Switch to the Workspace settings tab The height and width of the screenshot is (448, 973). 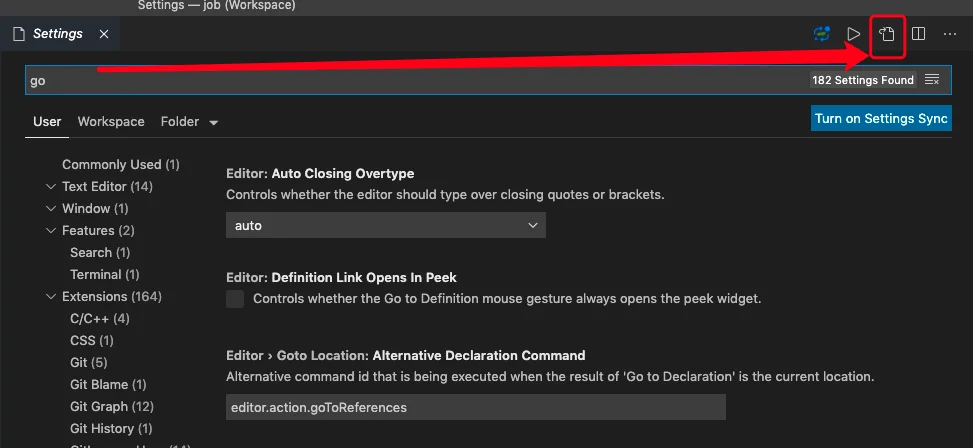point(111,122)
